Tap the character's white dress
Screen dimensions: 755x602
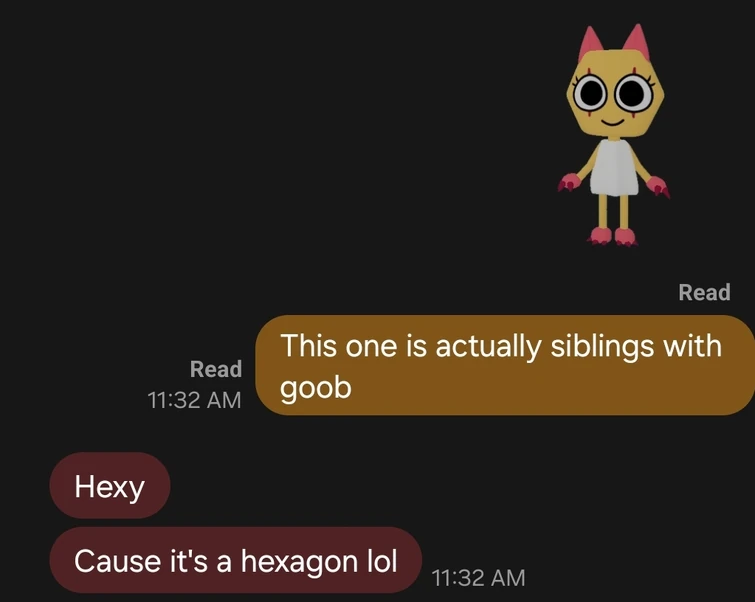[612, 168]
